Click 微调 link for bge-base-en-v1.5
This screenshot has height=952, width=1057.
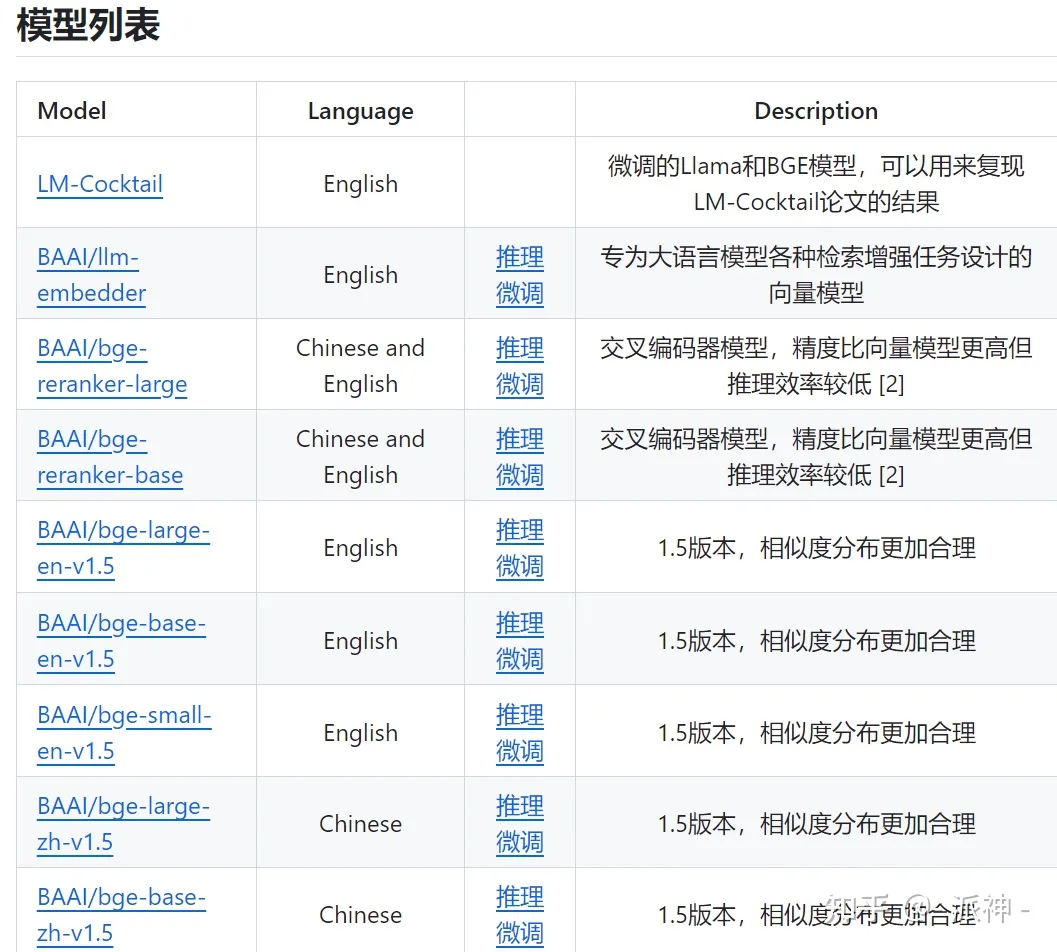(520, 659)
